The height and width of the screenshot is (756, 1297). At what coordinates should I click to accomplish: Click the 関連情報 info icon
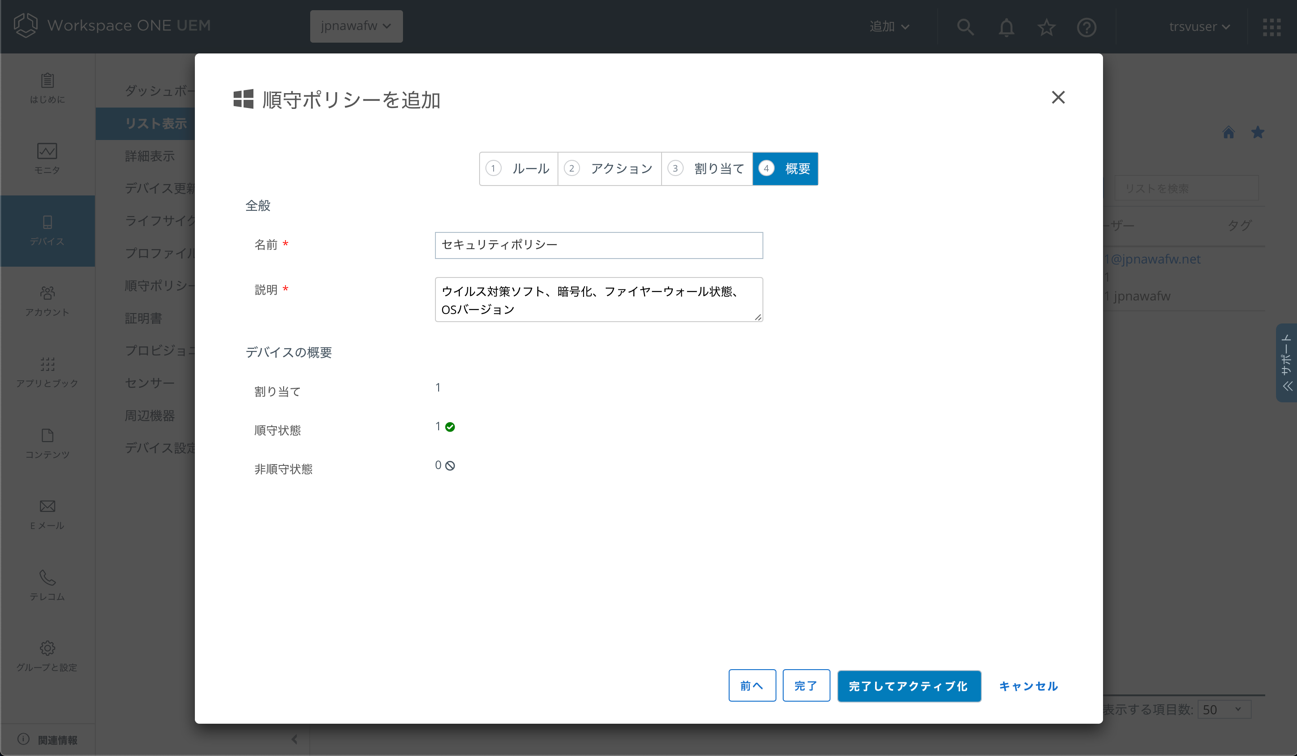[23, 740]
